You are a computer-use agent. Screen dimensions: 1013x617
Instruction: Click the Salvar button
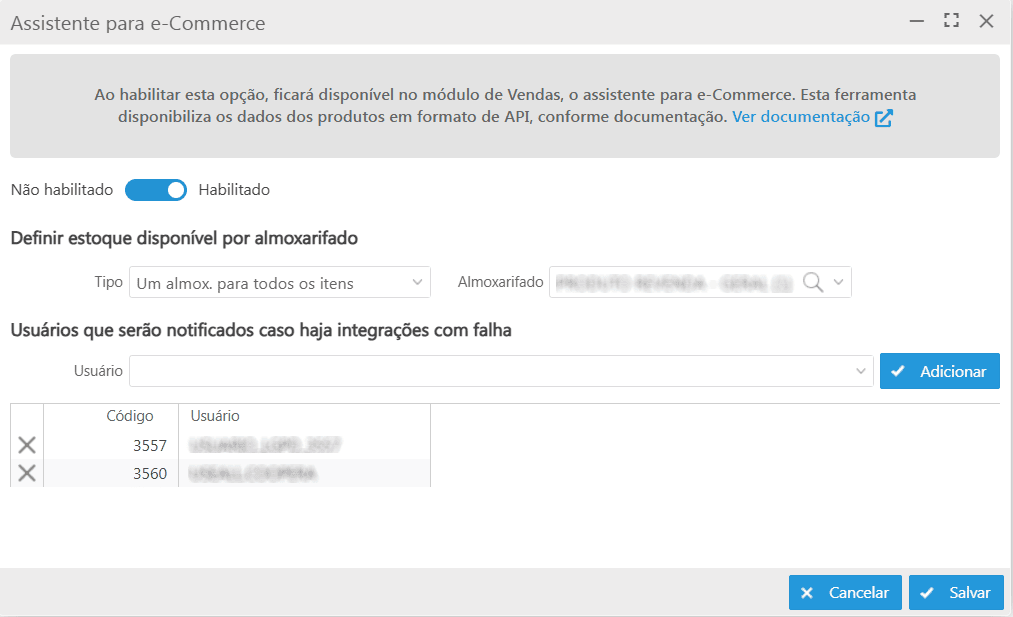point(956,592)
